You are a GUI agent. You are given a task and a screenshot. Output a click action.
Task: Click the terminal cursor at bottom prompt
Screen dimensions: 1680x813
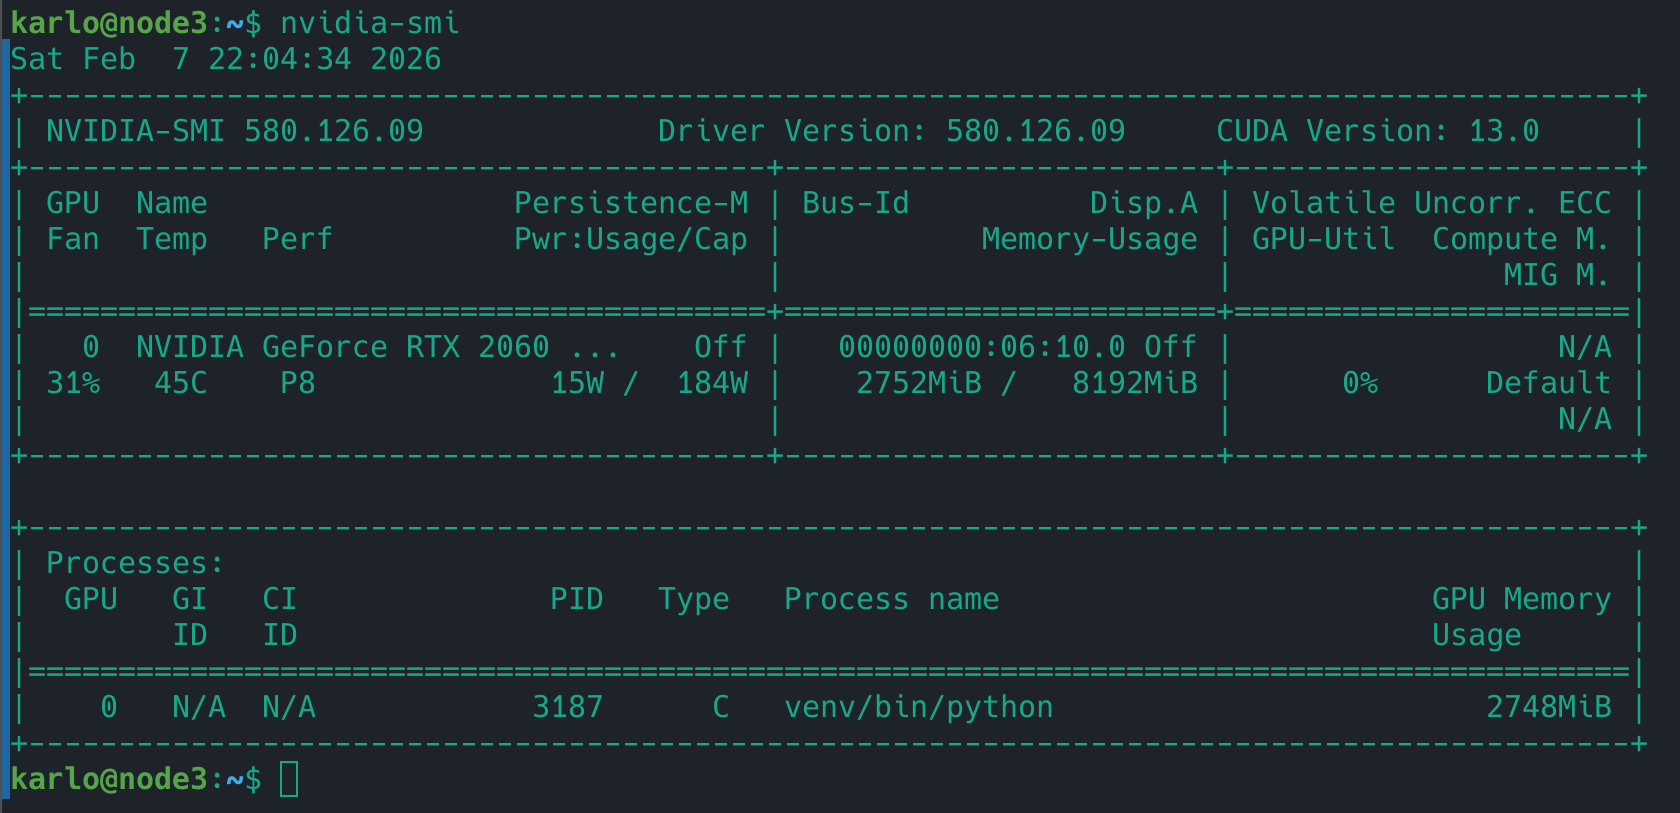[x=289, y=779]
